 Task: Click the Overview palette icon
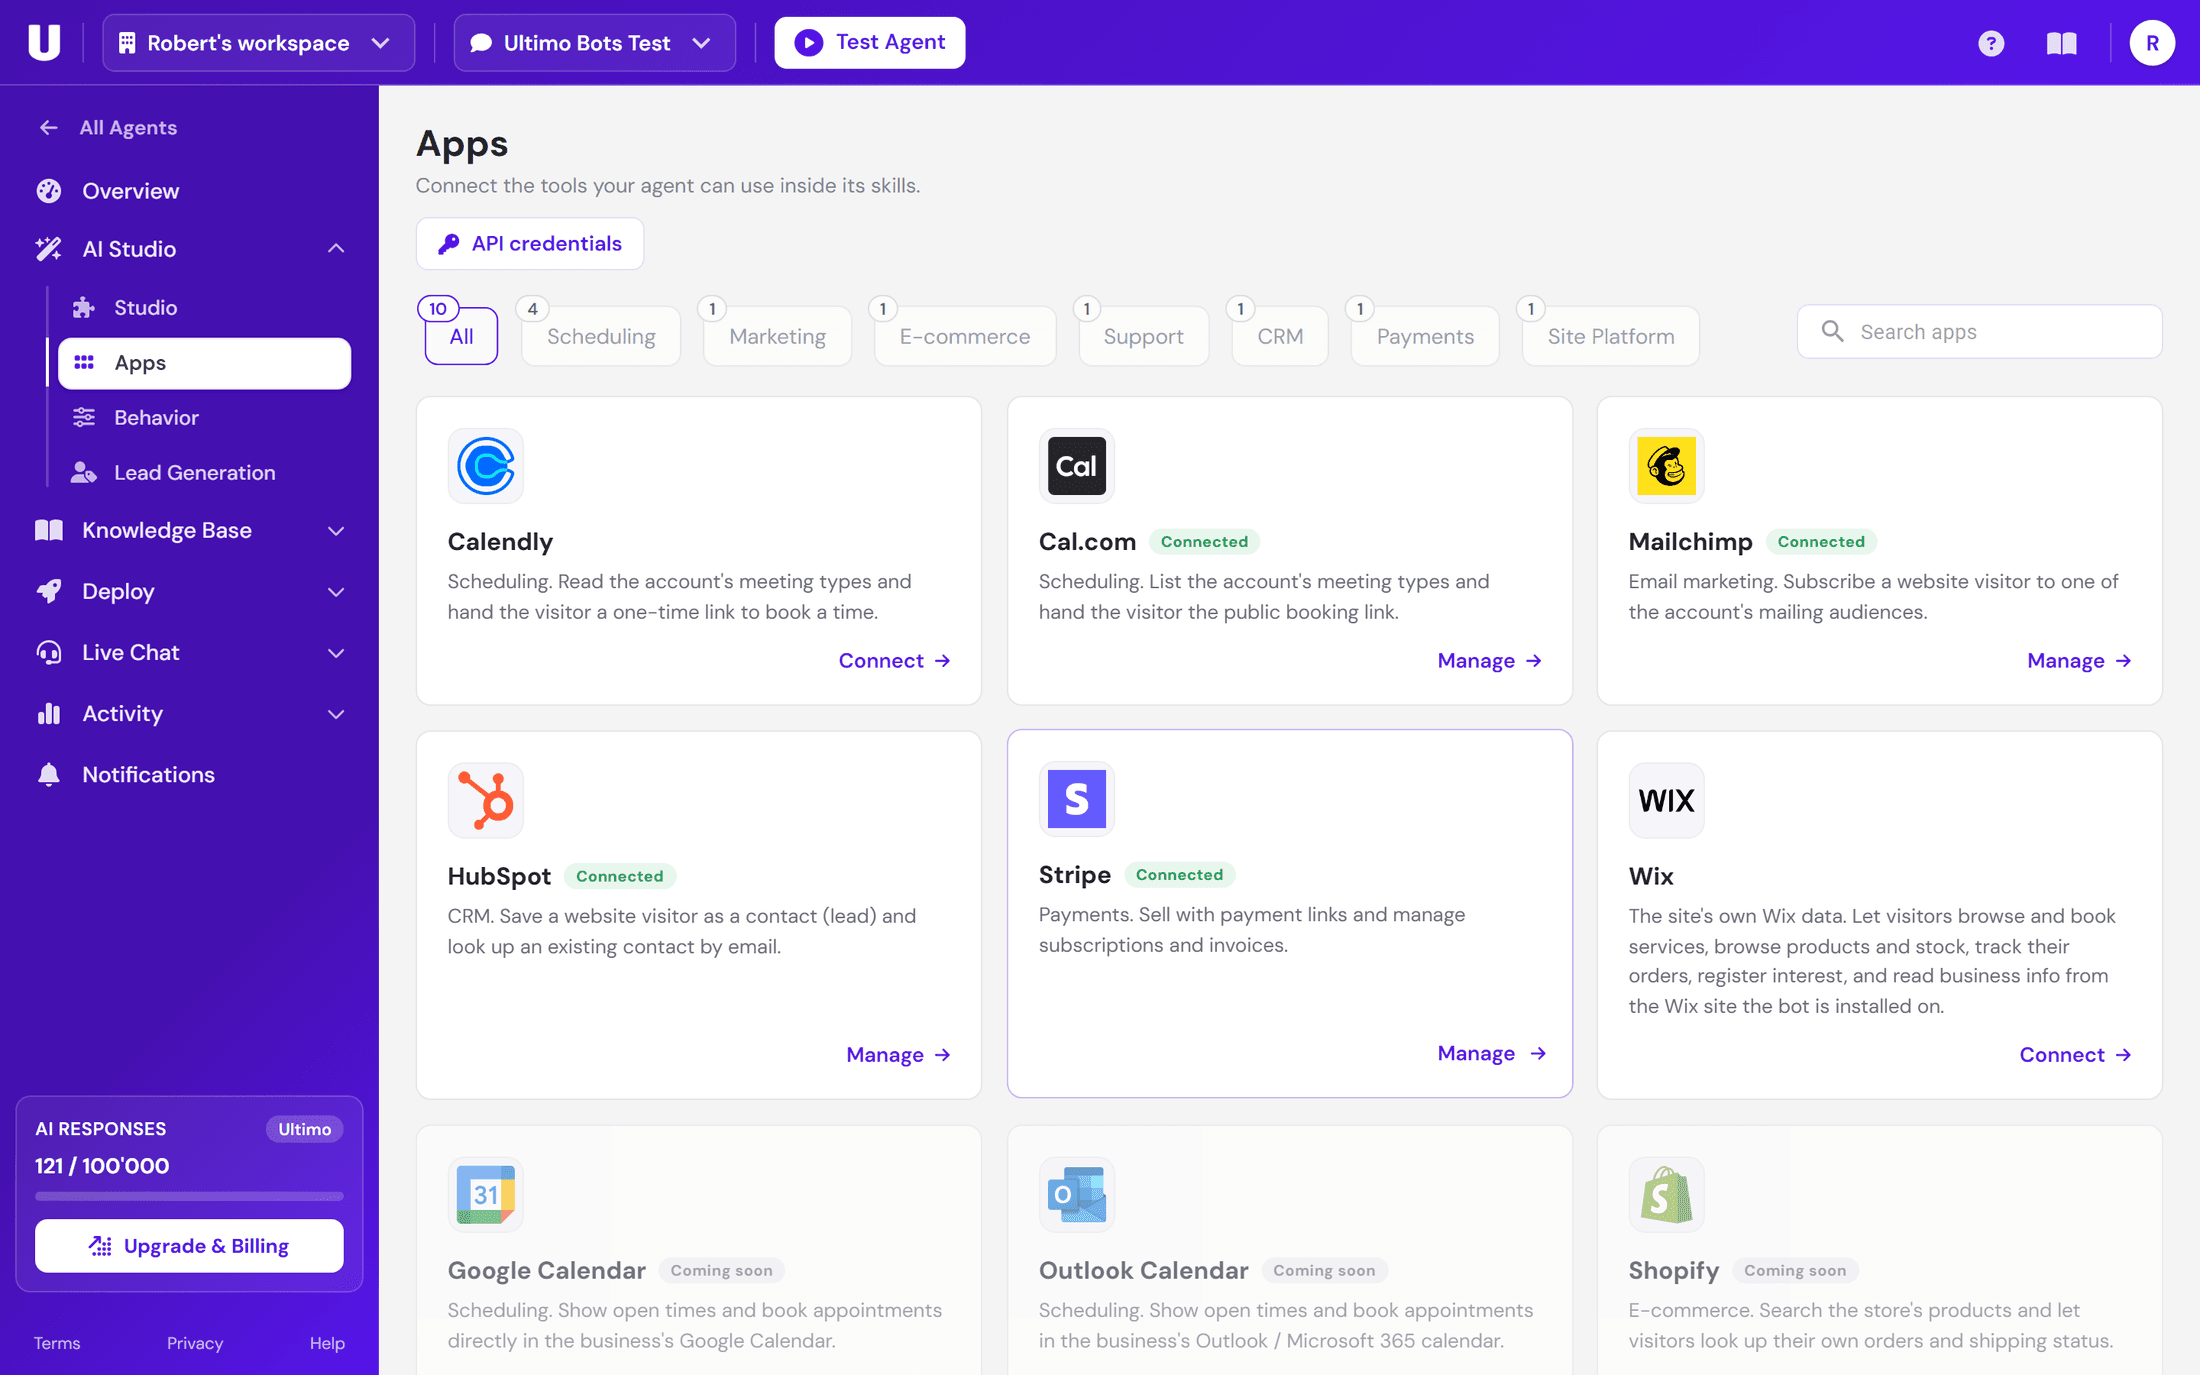click(49, 191)
